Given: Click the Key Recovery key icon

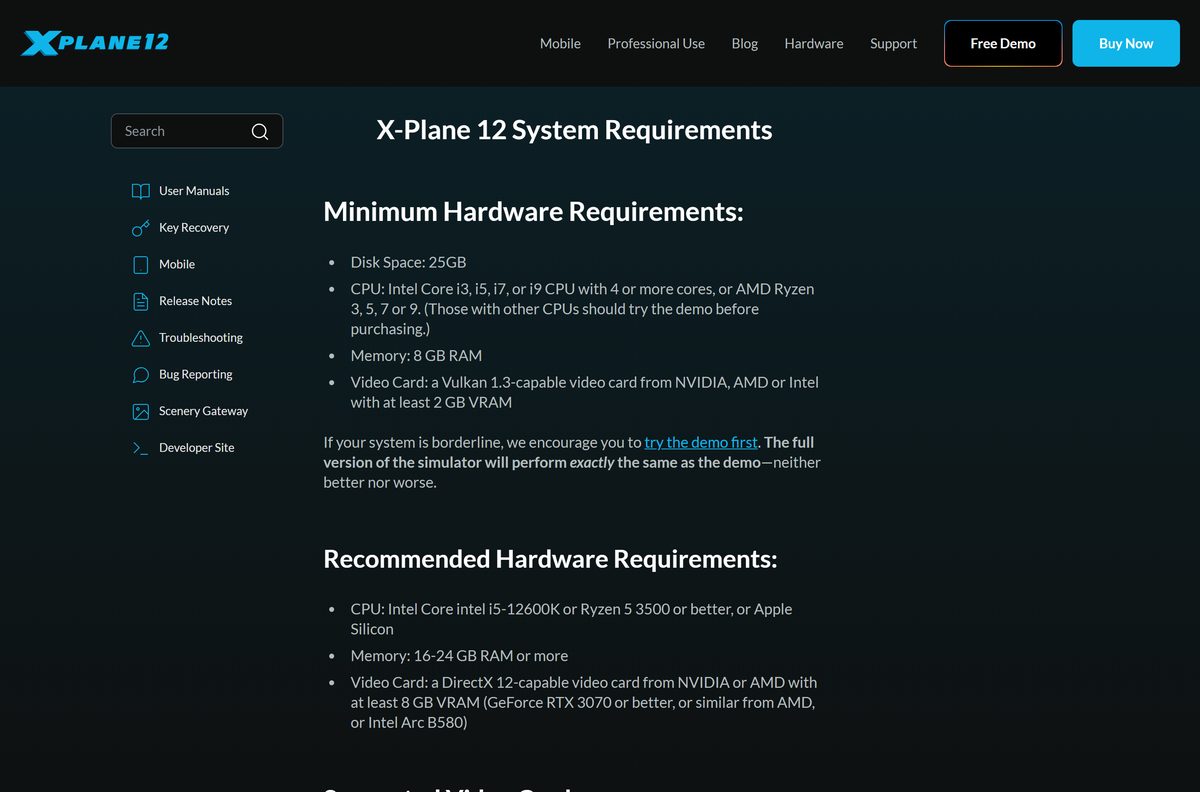Looking at the screenshot, I should [141, 228].
